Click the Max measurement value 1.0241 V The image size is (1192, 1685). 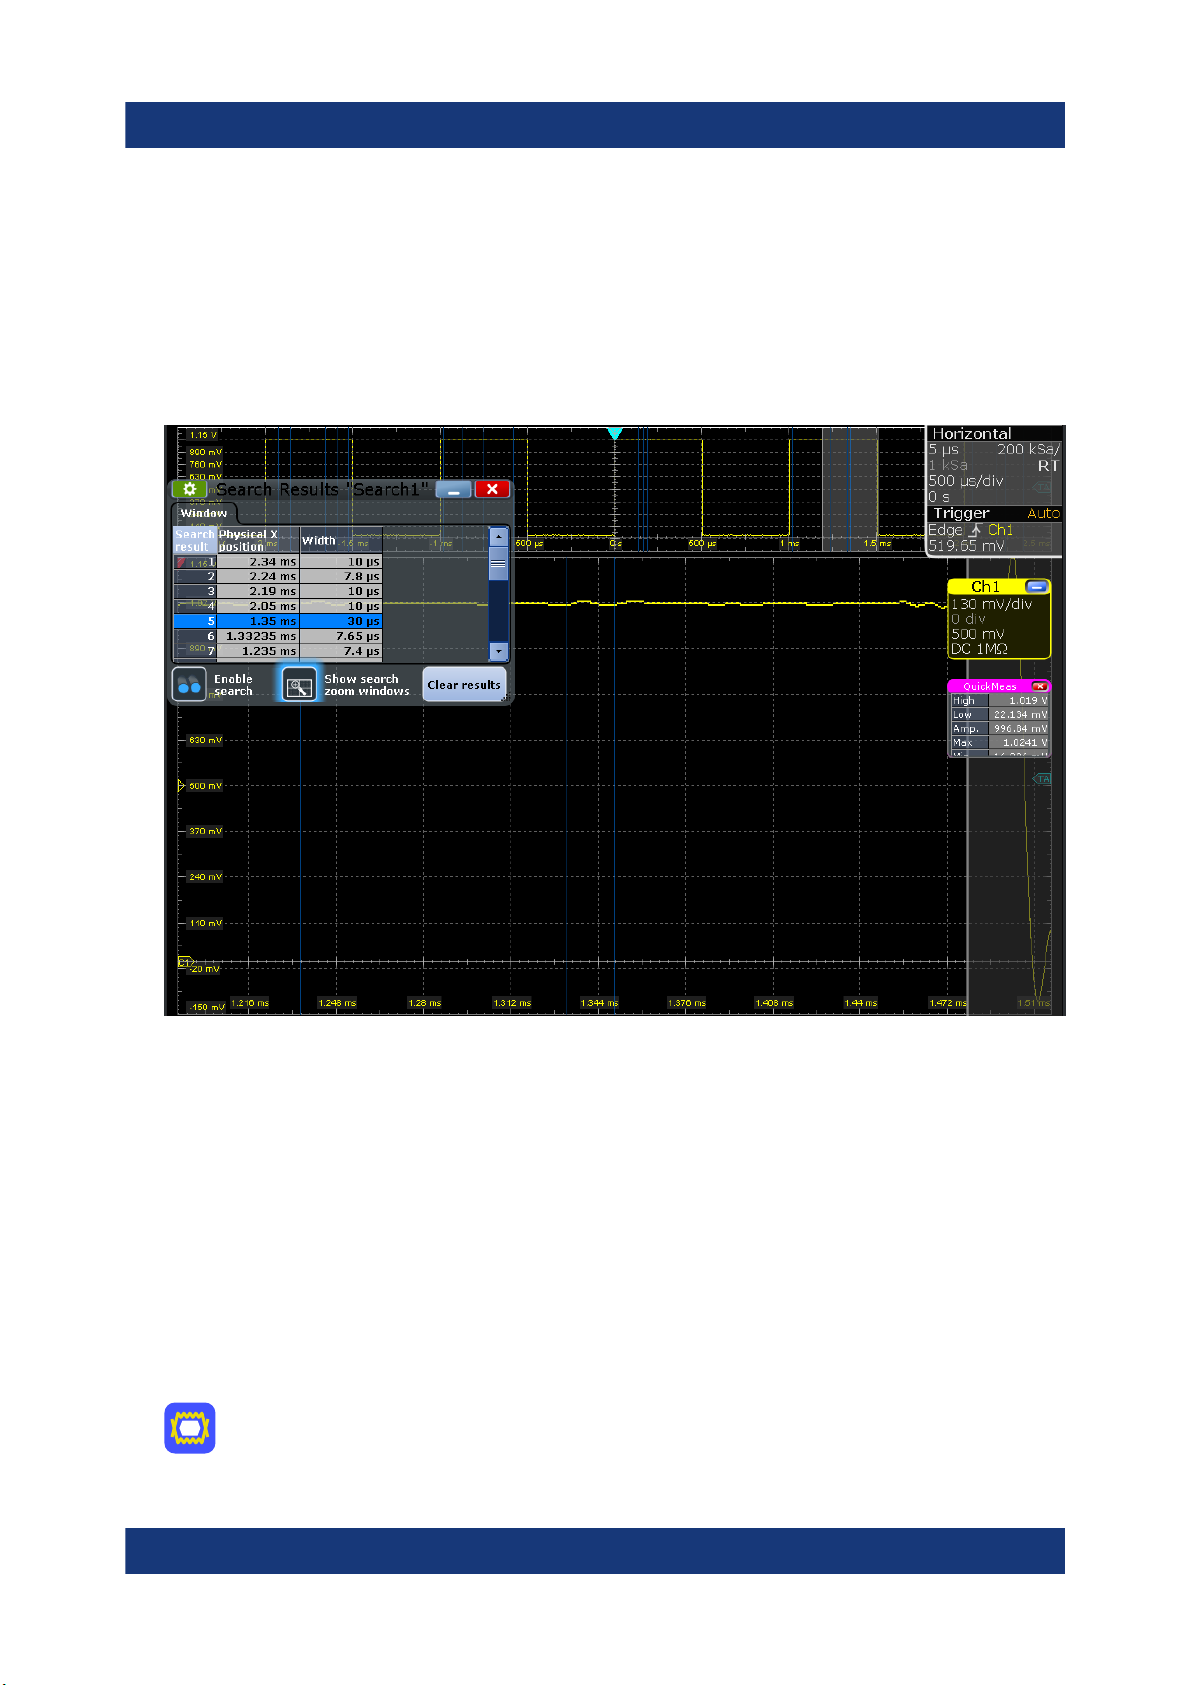[1019, 743]
